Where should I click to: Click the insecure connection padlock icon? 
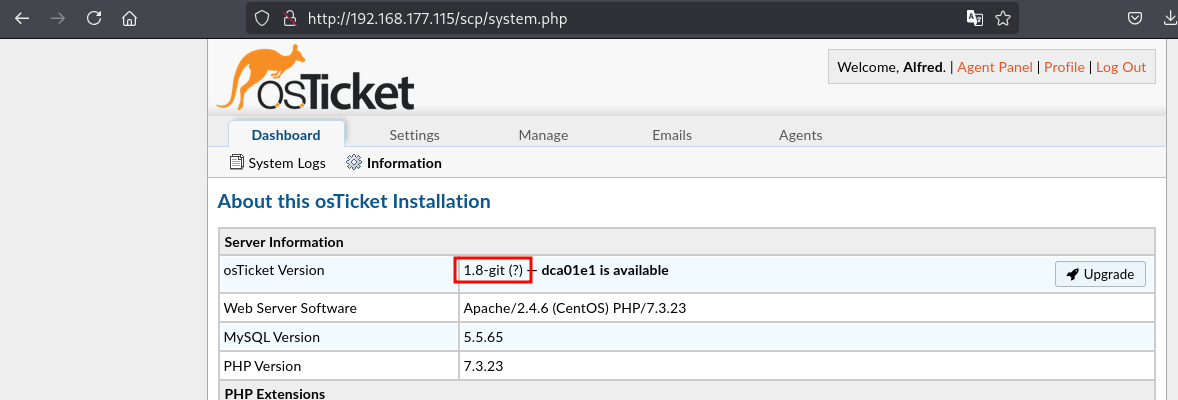(x=288, y=18)
